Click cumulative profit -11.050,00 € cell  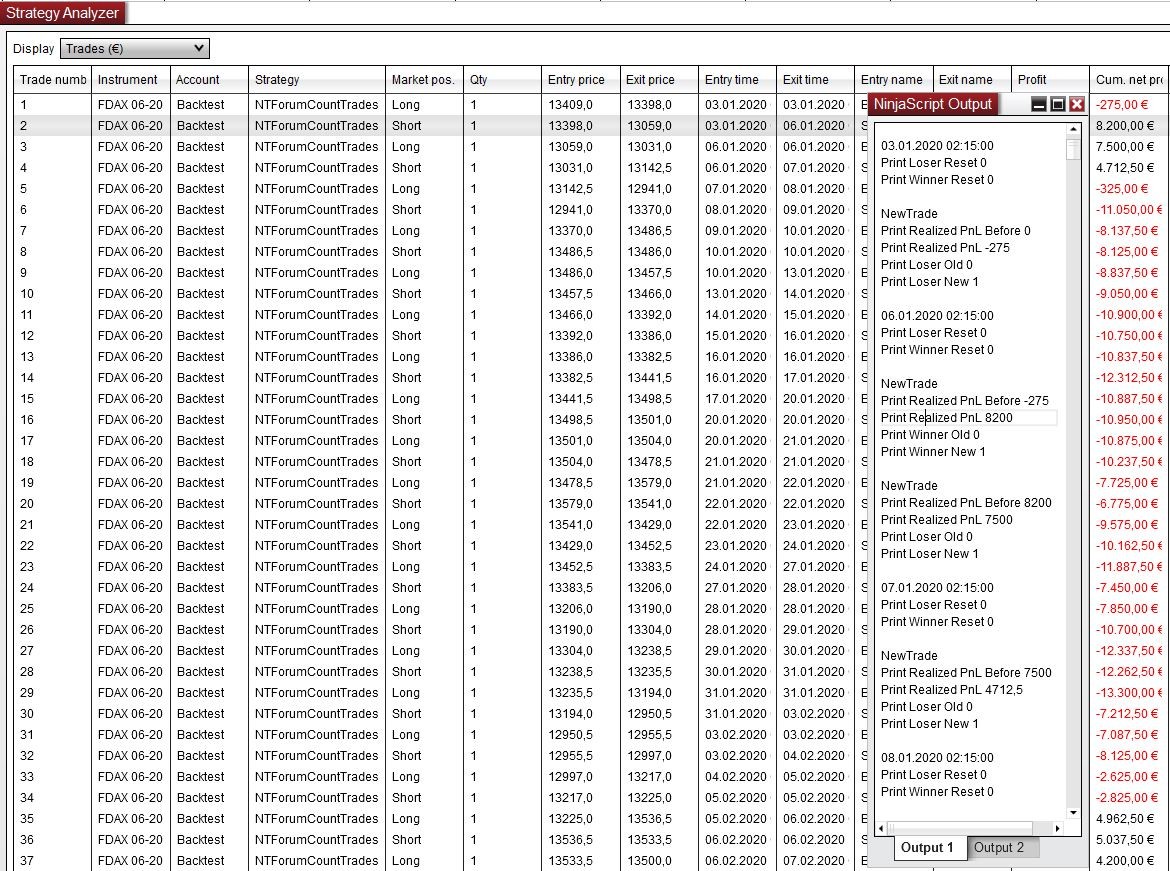1129,210
